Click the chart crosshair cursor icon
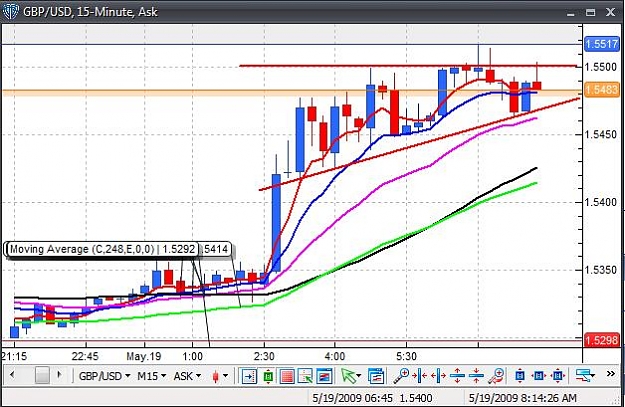 pyautogui.click(x=306, y=376)
